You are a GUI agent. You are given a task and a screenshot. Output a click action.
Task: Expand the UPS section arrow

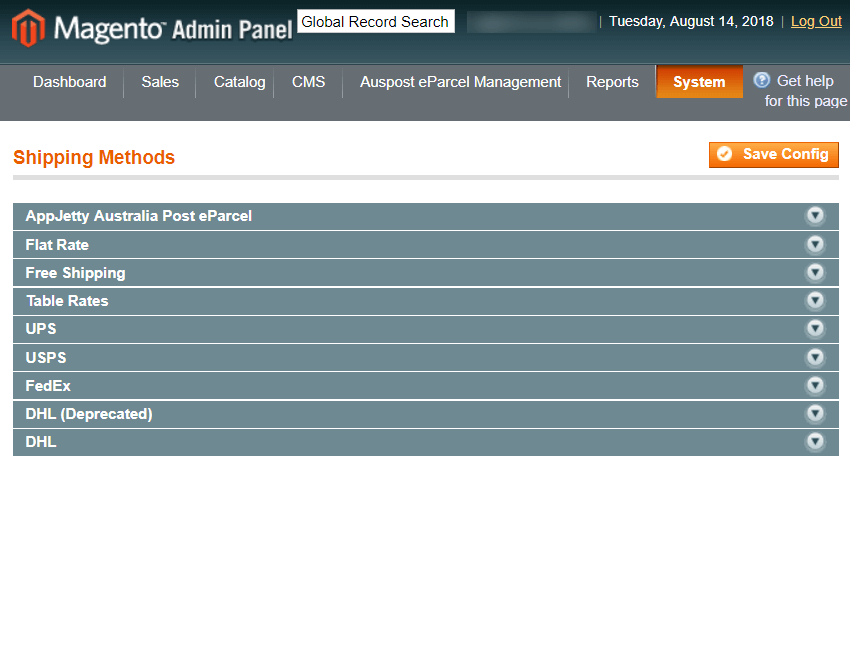click(x=815, y=329)
